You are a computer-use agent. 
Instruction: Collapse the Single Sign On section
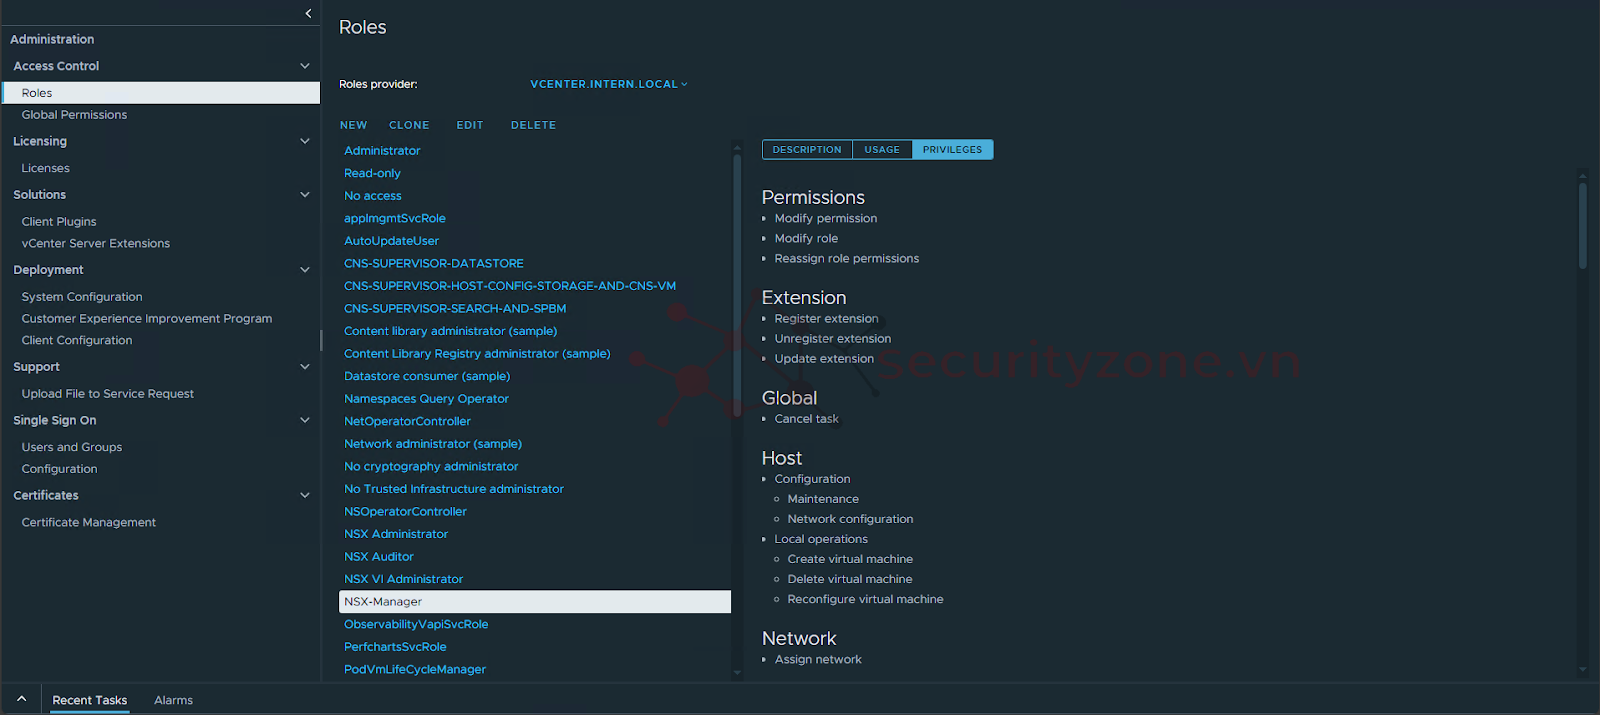pyautogui.click(x=304, y=420)
